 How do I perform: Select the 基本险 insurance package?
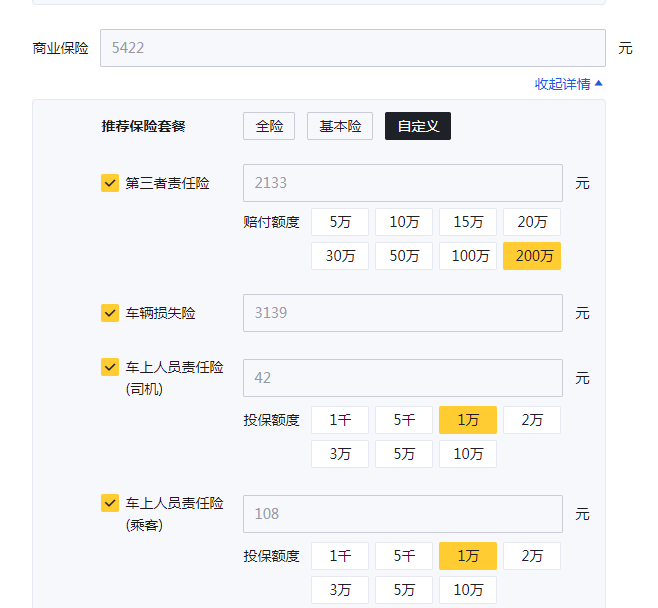pyautogui.click(x=340, y=126)
